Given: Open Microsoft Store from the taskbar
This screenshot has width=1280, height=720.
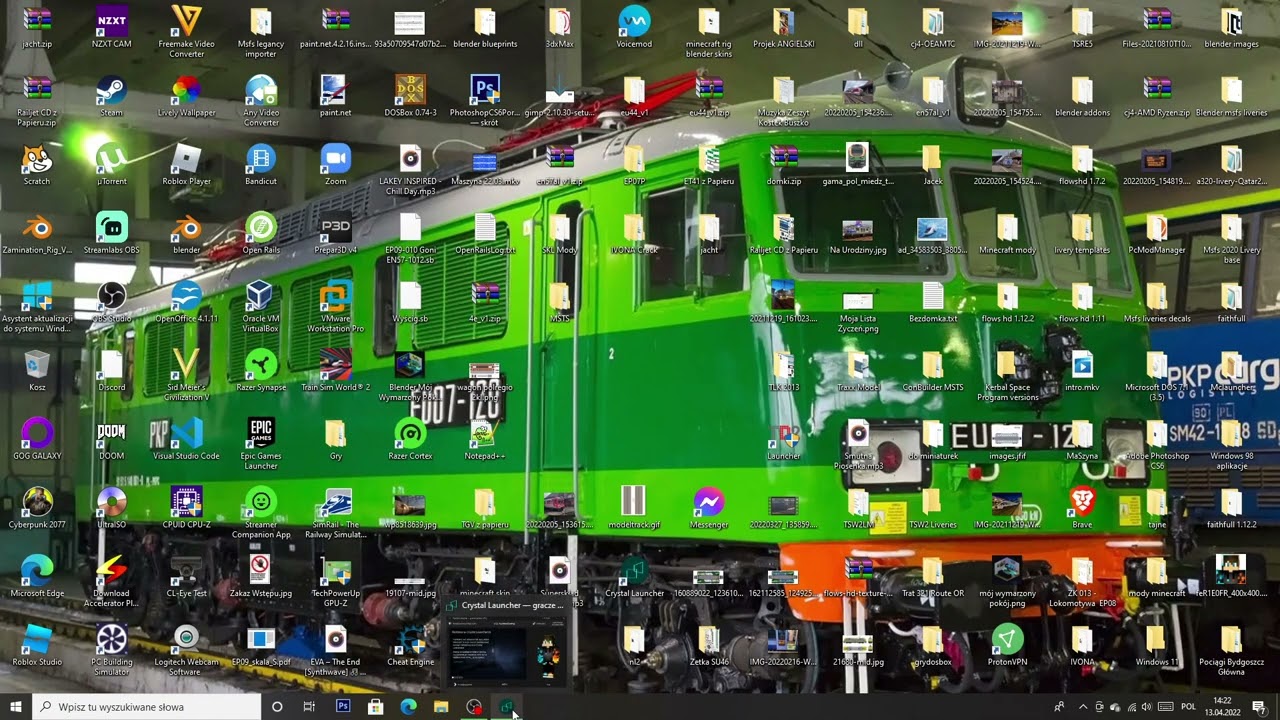Looking at the screenshot, I should [375, 707].
